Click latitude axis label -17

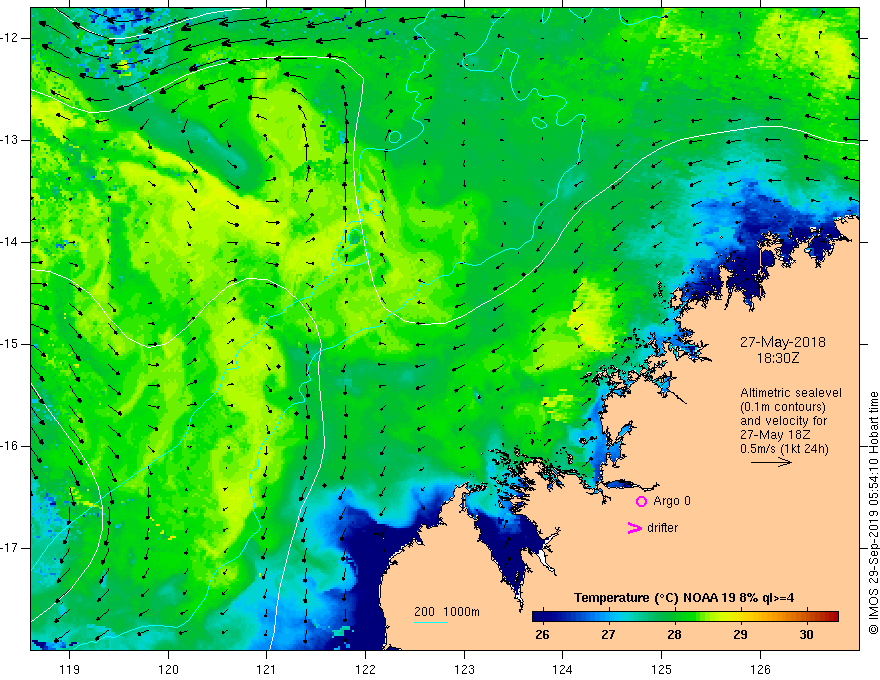click(11, 548)
